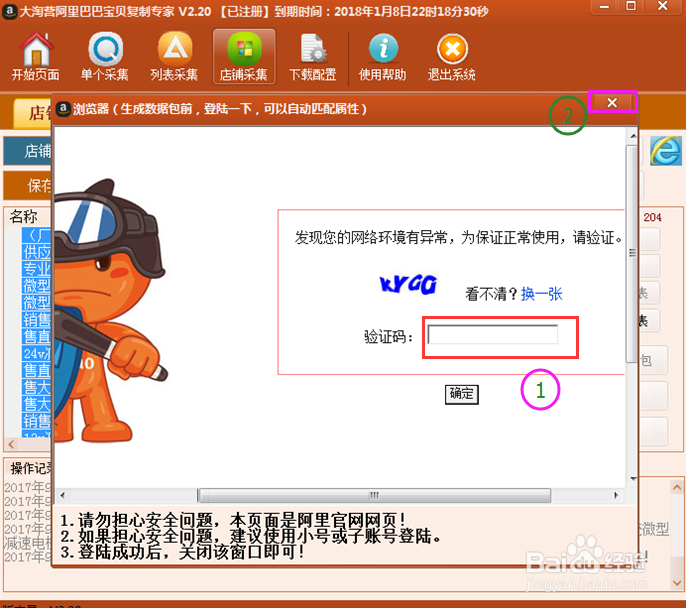Click the list panel left scroll arrow
Image resolution: width=686 pixels, height=608 pixels.
click(11, 445)
